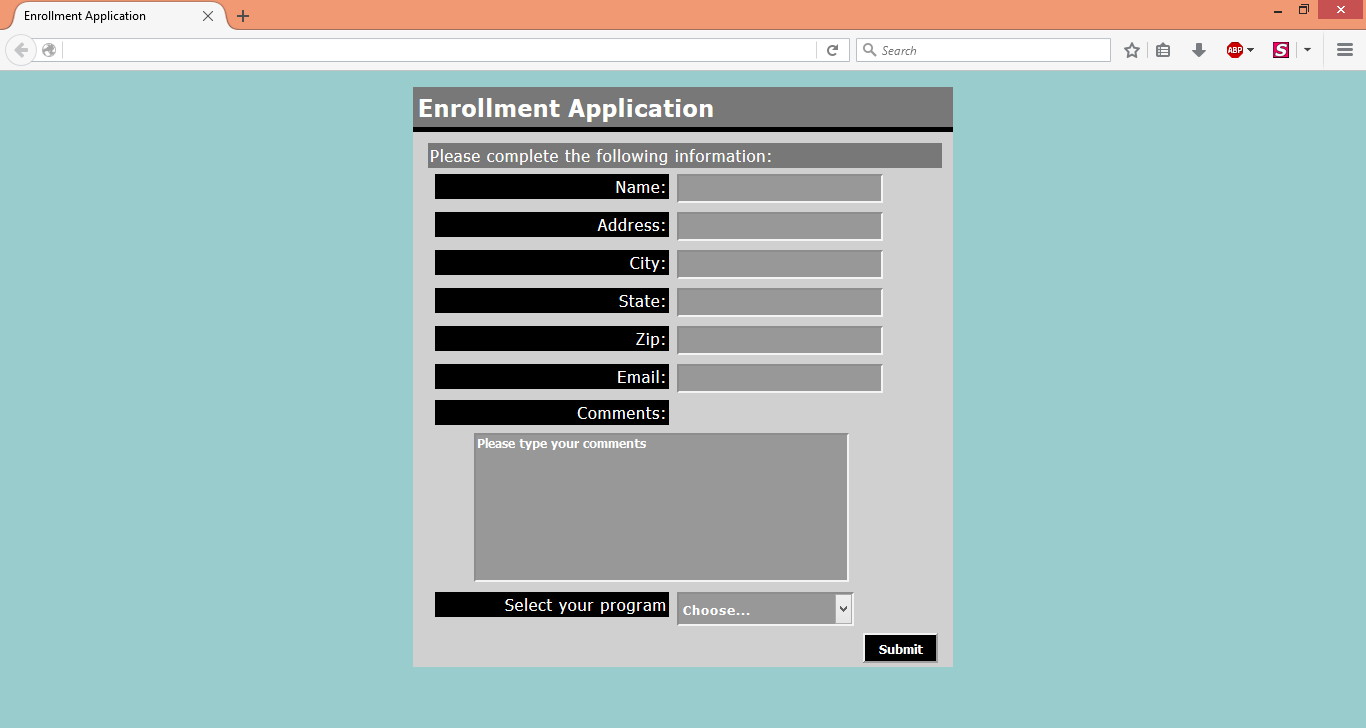
Task: Click the back navigation arrow
Action: pos(21,50)
